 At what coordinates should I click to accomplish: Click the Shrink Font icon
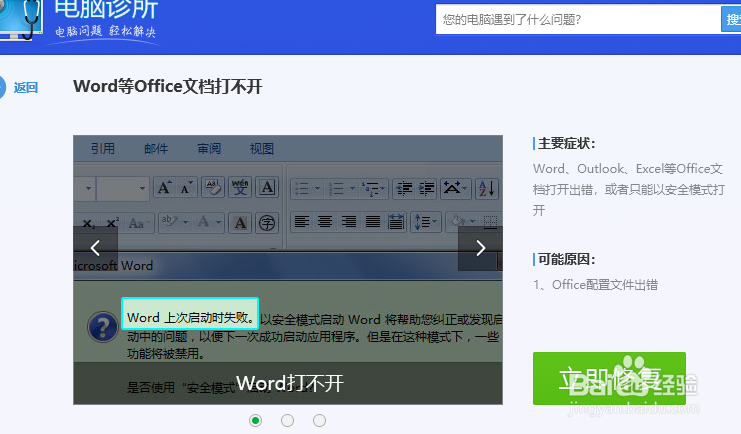187,188
